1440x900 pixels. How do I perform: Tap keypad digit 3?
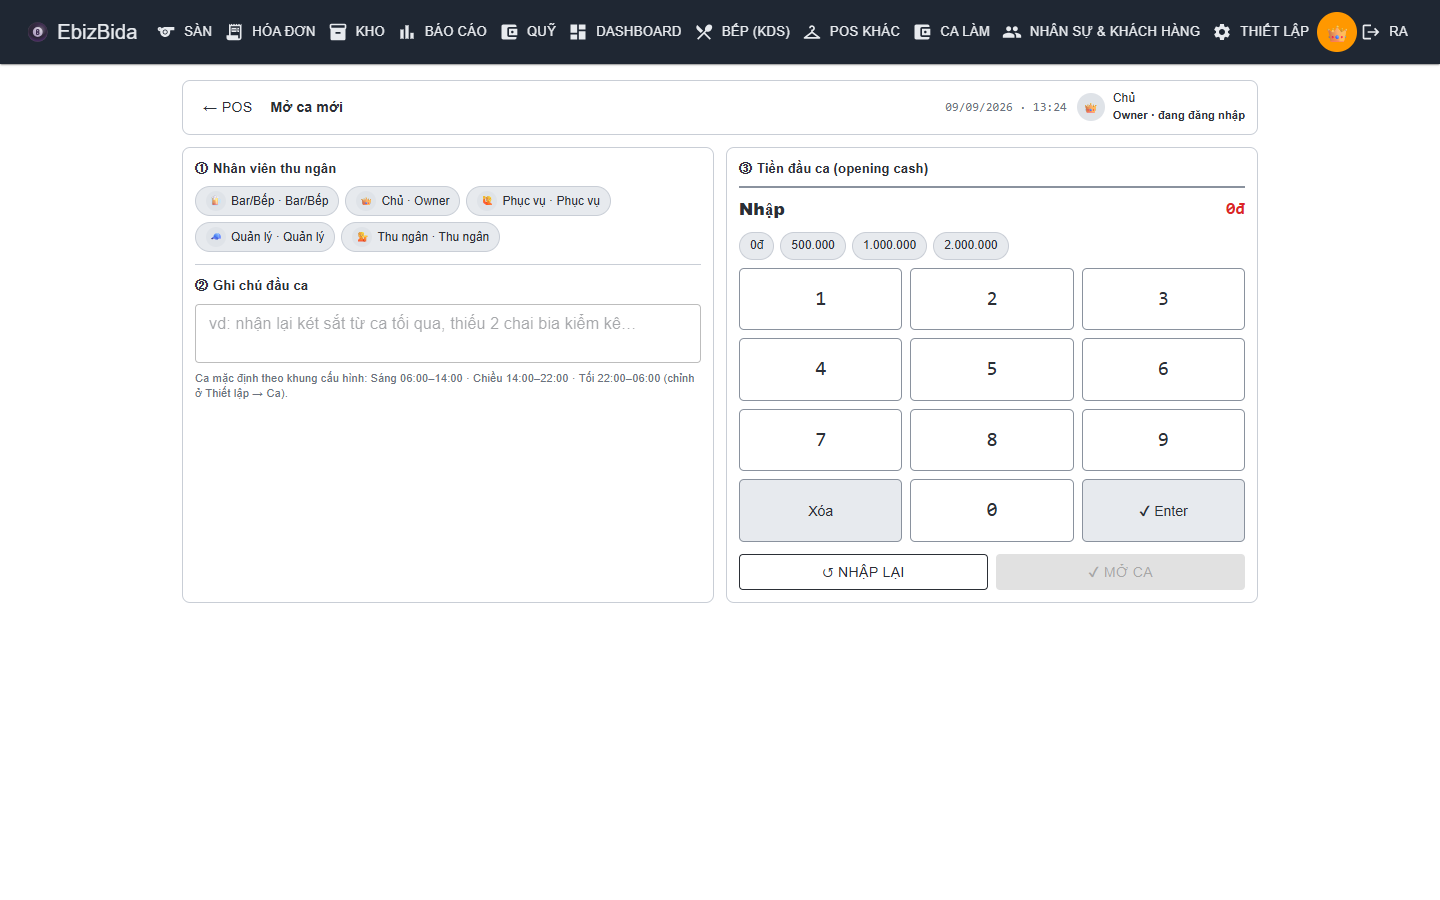[x=1163, y=299]
